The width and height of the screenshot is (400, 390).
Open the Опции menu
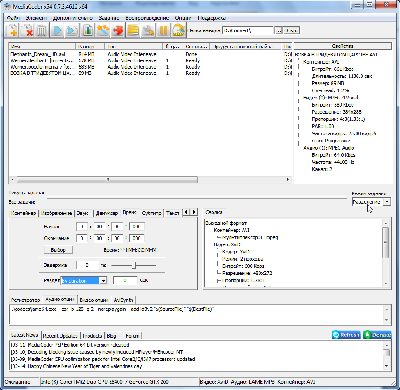[x=183, y=18]
